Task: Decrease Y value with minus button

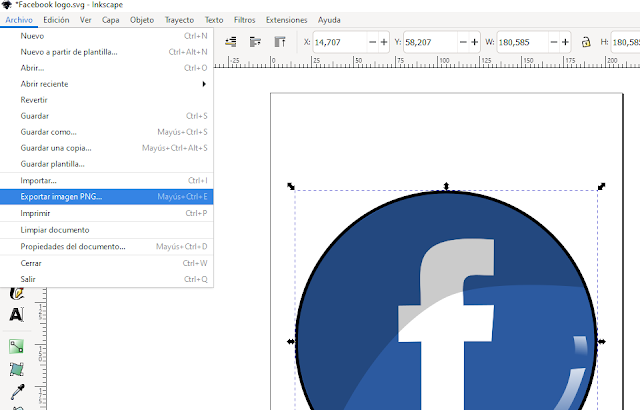Action: [463, 42]
